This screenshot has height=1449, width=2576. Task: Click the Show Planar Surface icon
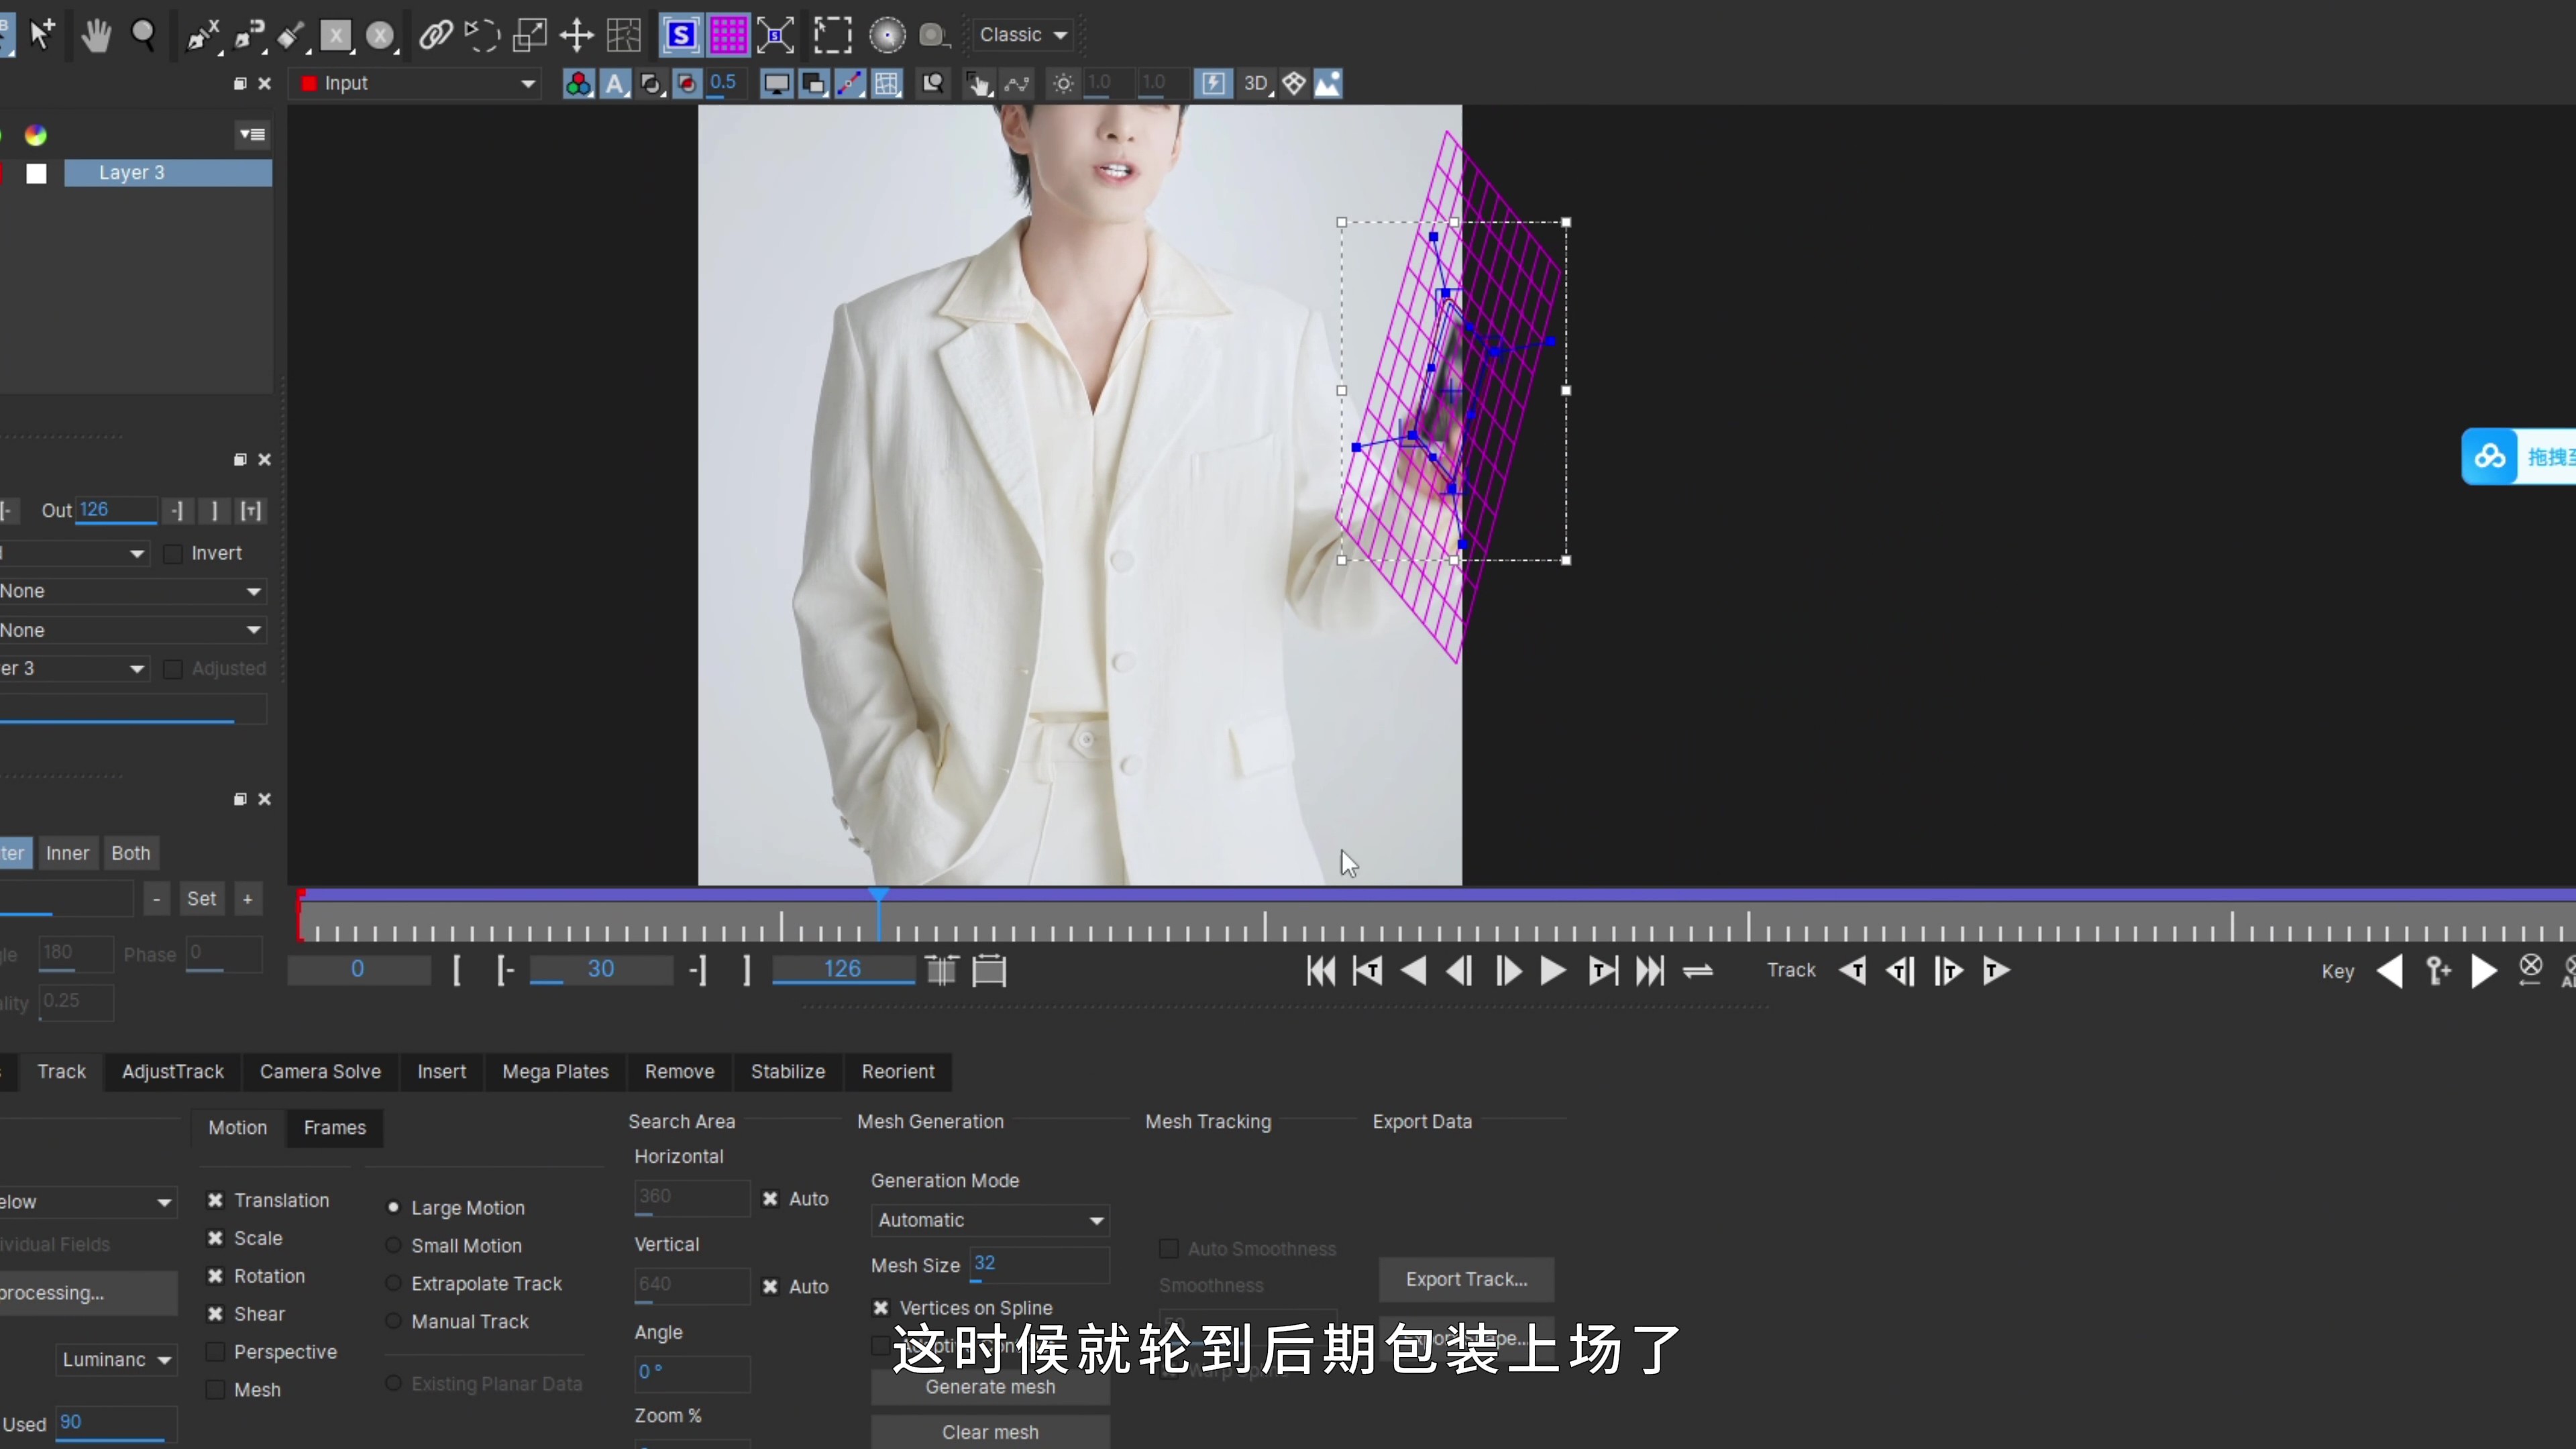(x=681, y=36)
